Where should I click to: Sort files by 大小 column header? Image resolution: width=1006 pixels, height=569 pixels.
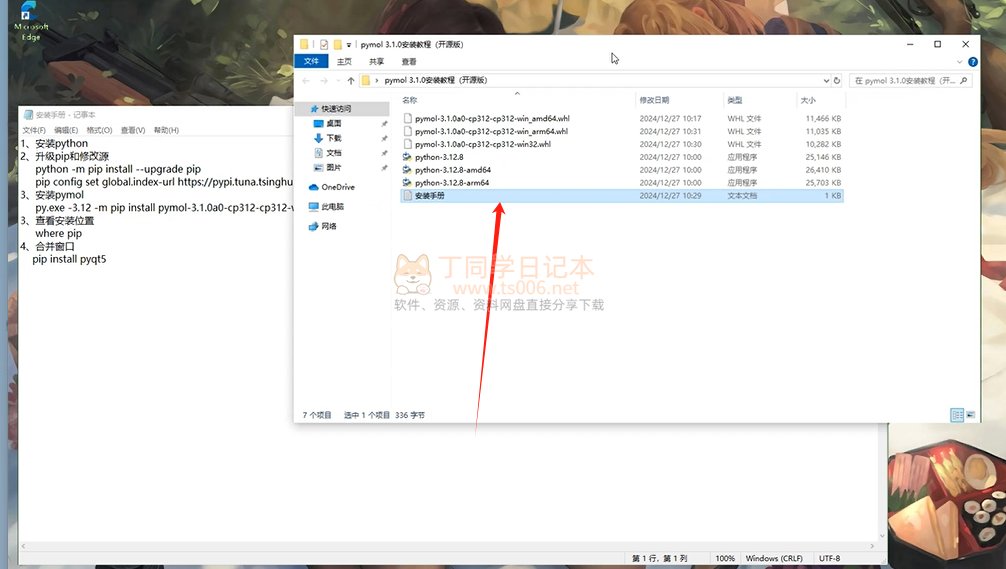click(x=807, y=100)
